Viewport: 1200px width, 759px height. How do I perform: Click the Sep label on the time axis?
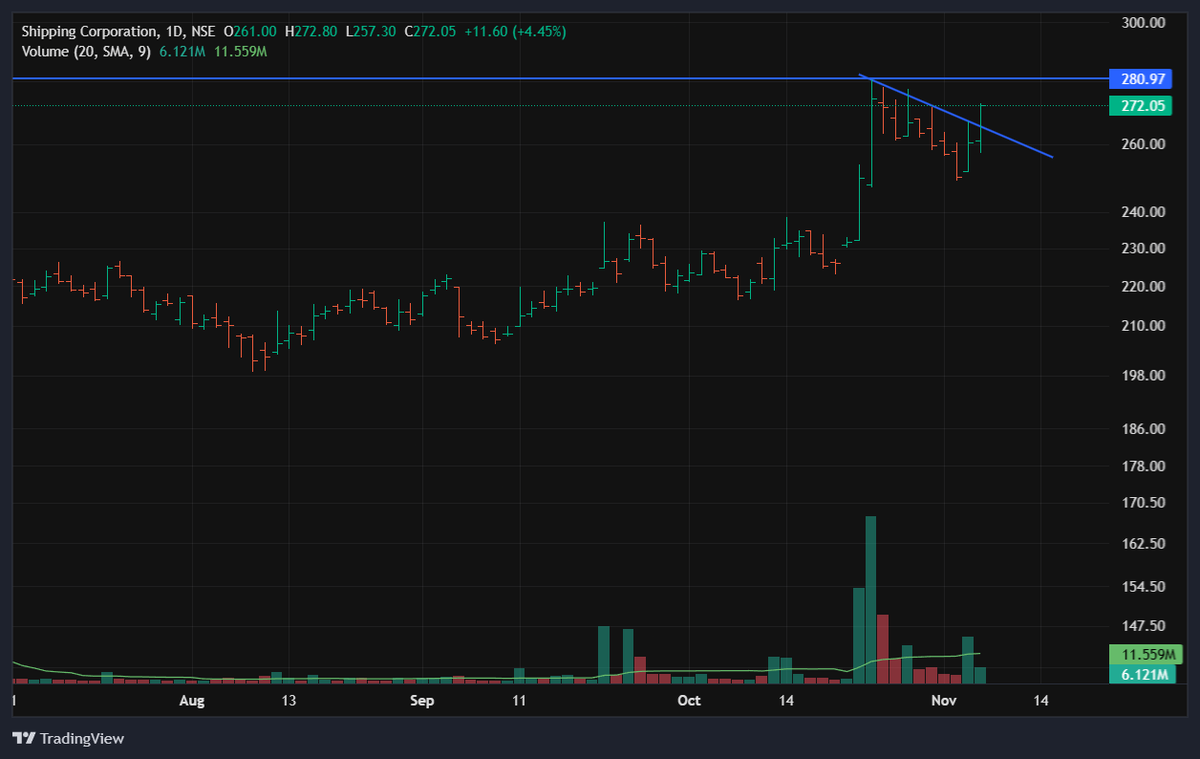tap(423, 701)
